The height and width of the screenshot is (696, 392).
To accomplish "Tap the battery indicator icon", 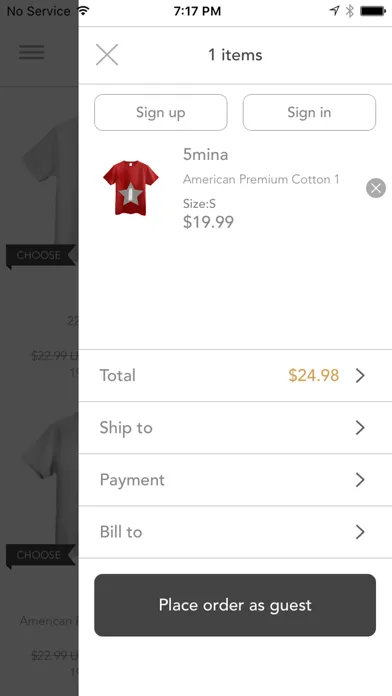I will [x=373, y=11].
